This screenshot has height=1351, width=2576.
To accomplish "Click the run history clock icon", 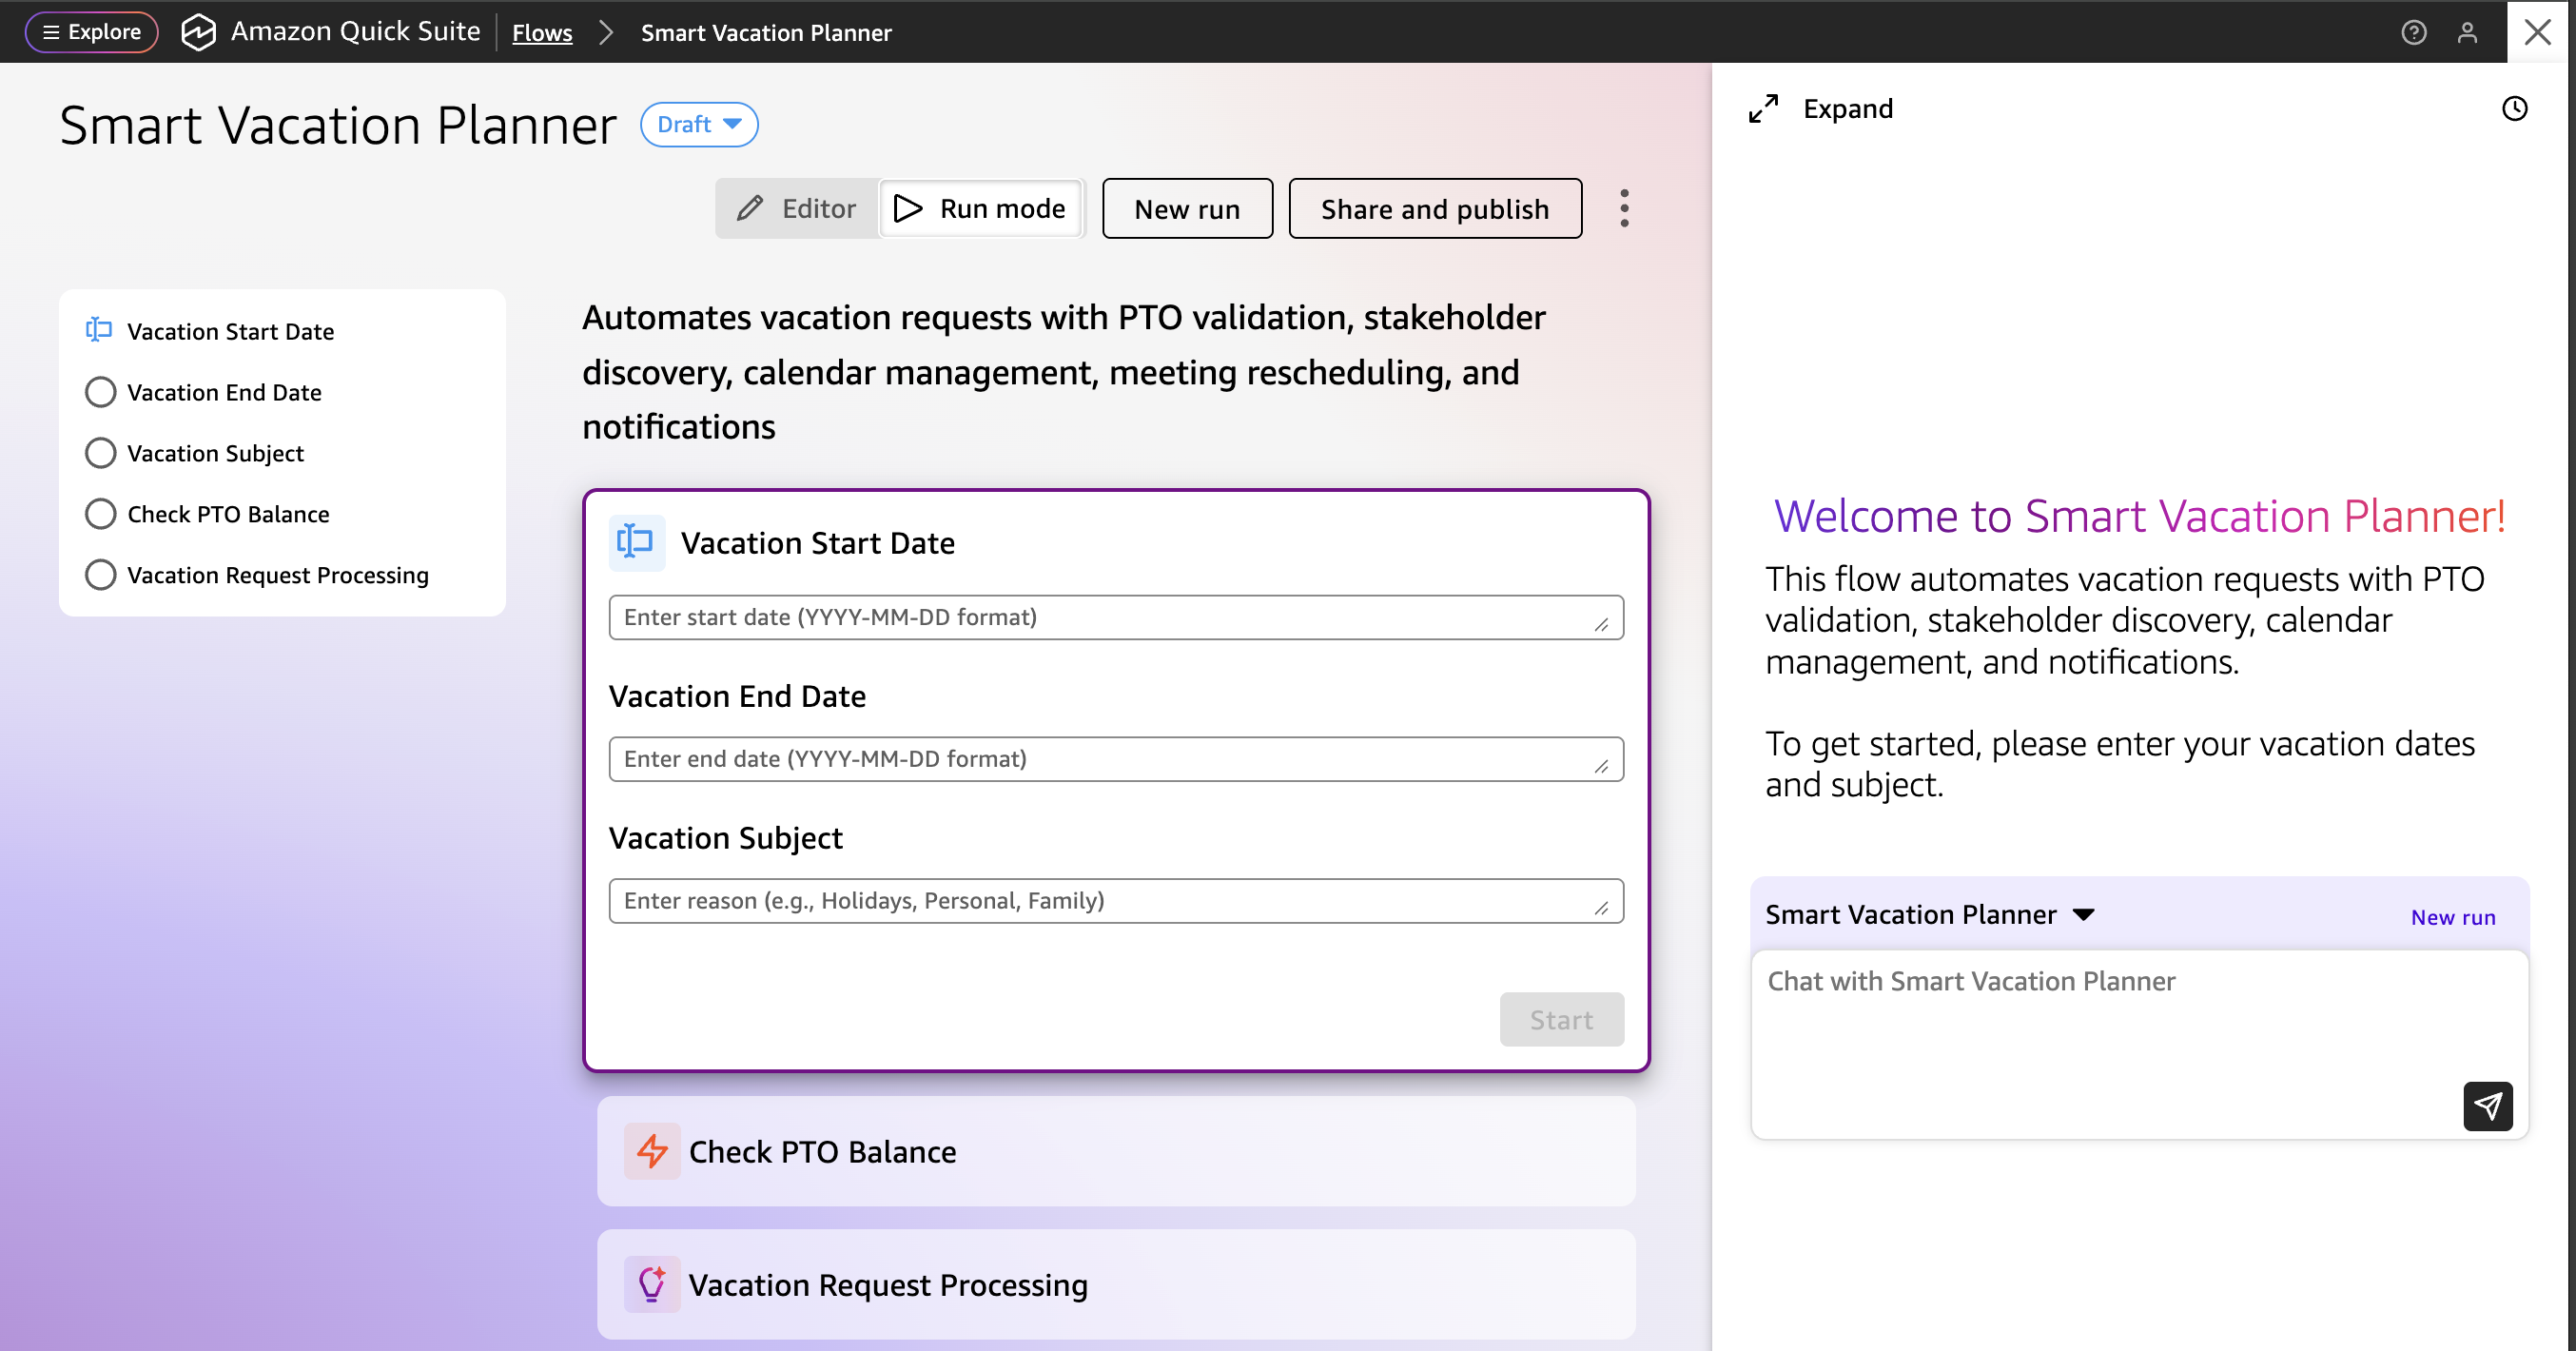I will [2514, 108].
